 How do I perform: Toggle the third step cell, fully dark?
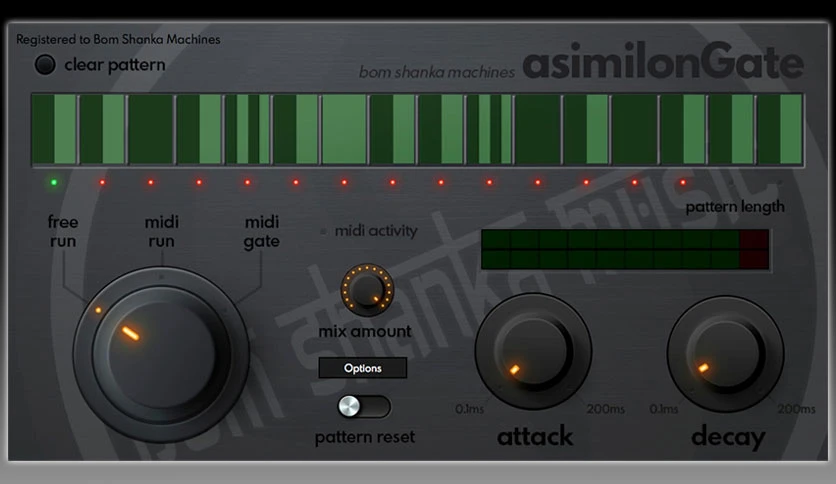coord(151,129)
